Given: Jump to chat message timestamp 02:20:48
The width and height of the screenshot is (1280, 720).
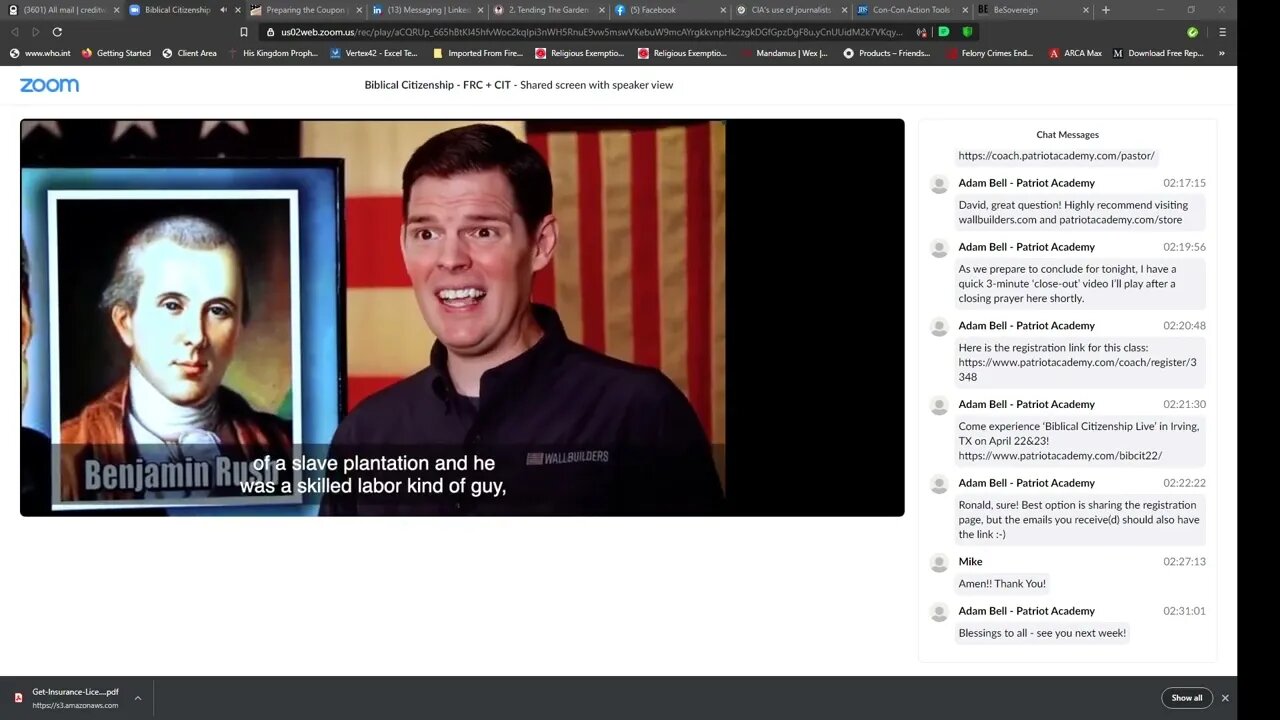Looking at the screenshot, I should pyautogui.click(x=1184, y=325).
